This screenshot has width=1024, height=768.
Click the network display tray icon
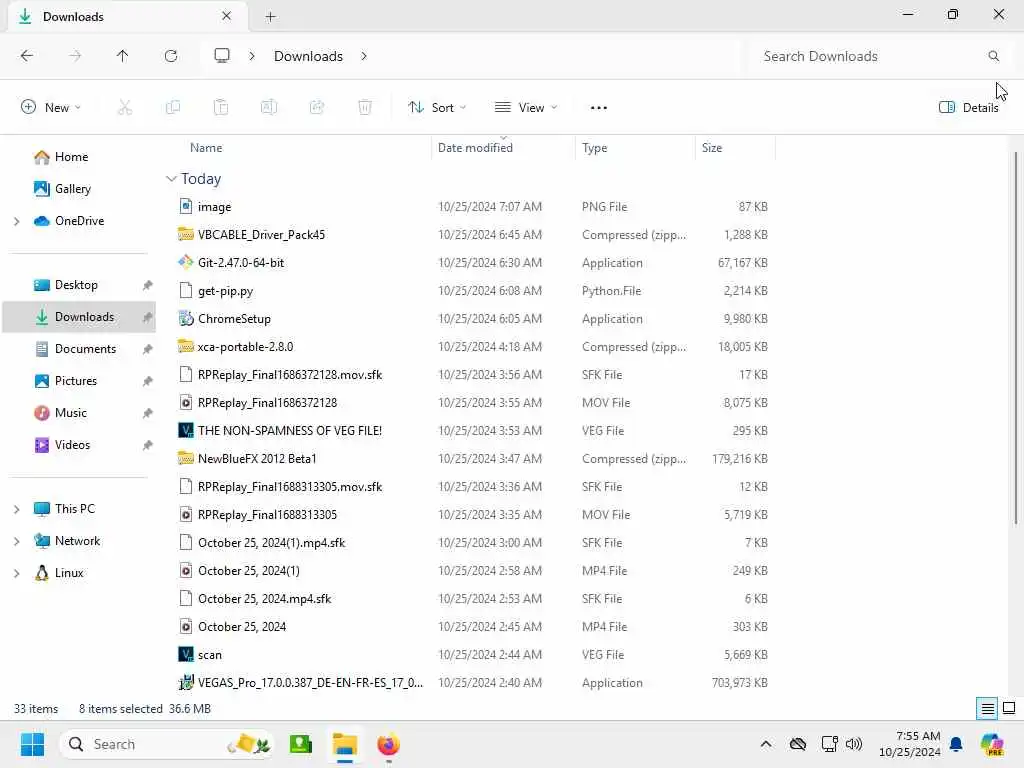click(829, 744)
